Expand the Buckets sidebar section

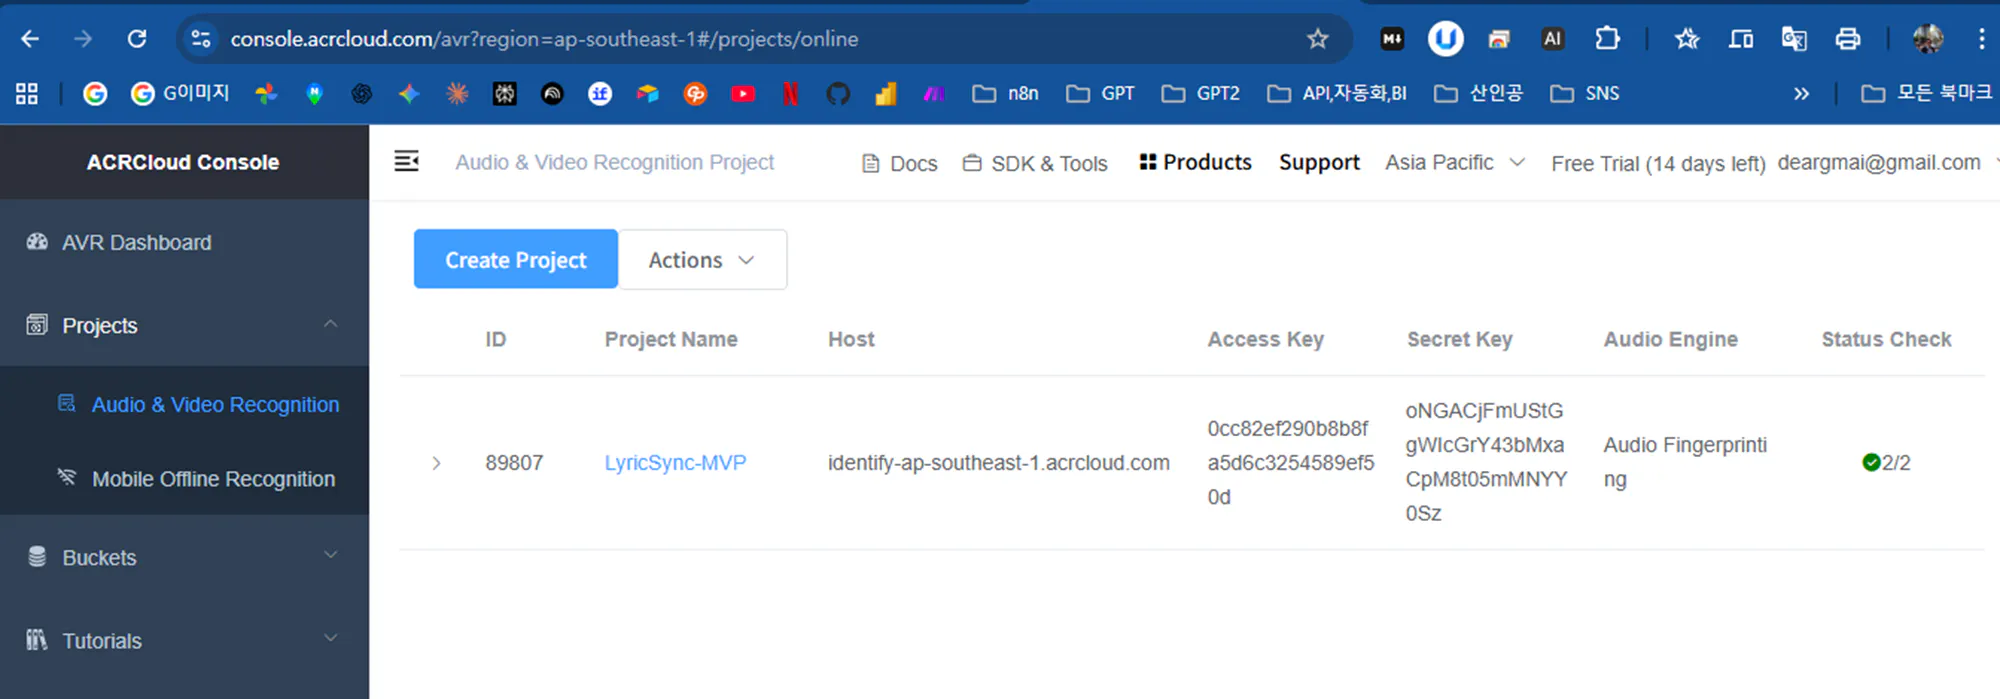tap(184, 558)
